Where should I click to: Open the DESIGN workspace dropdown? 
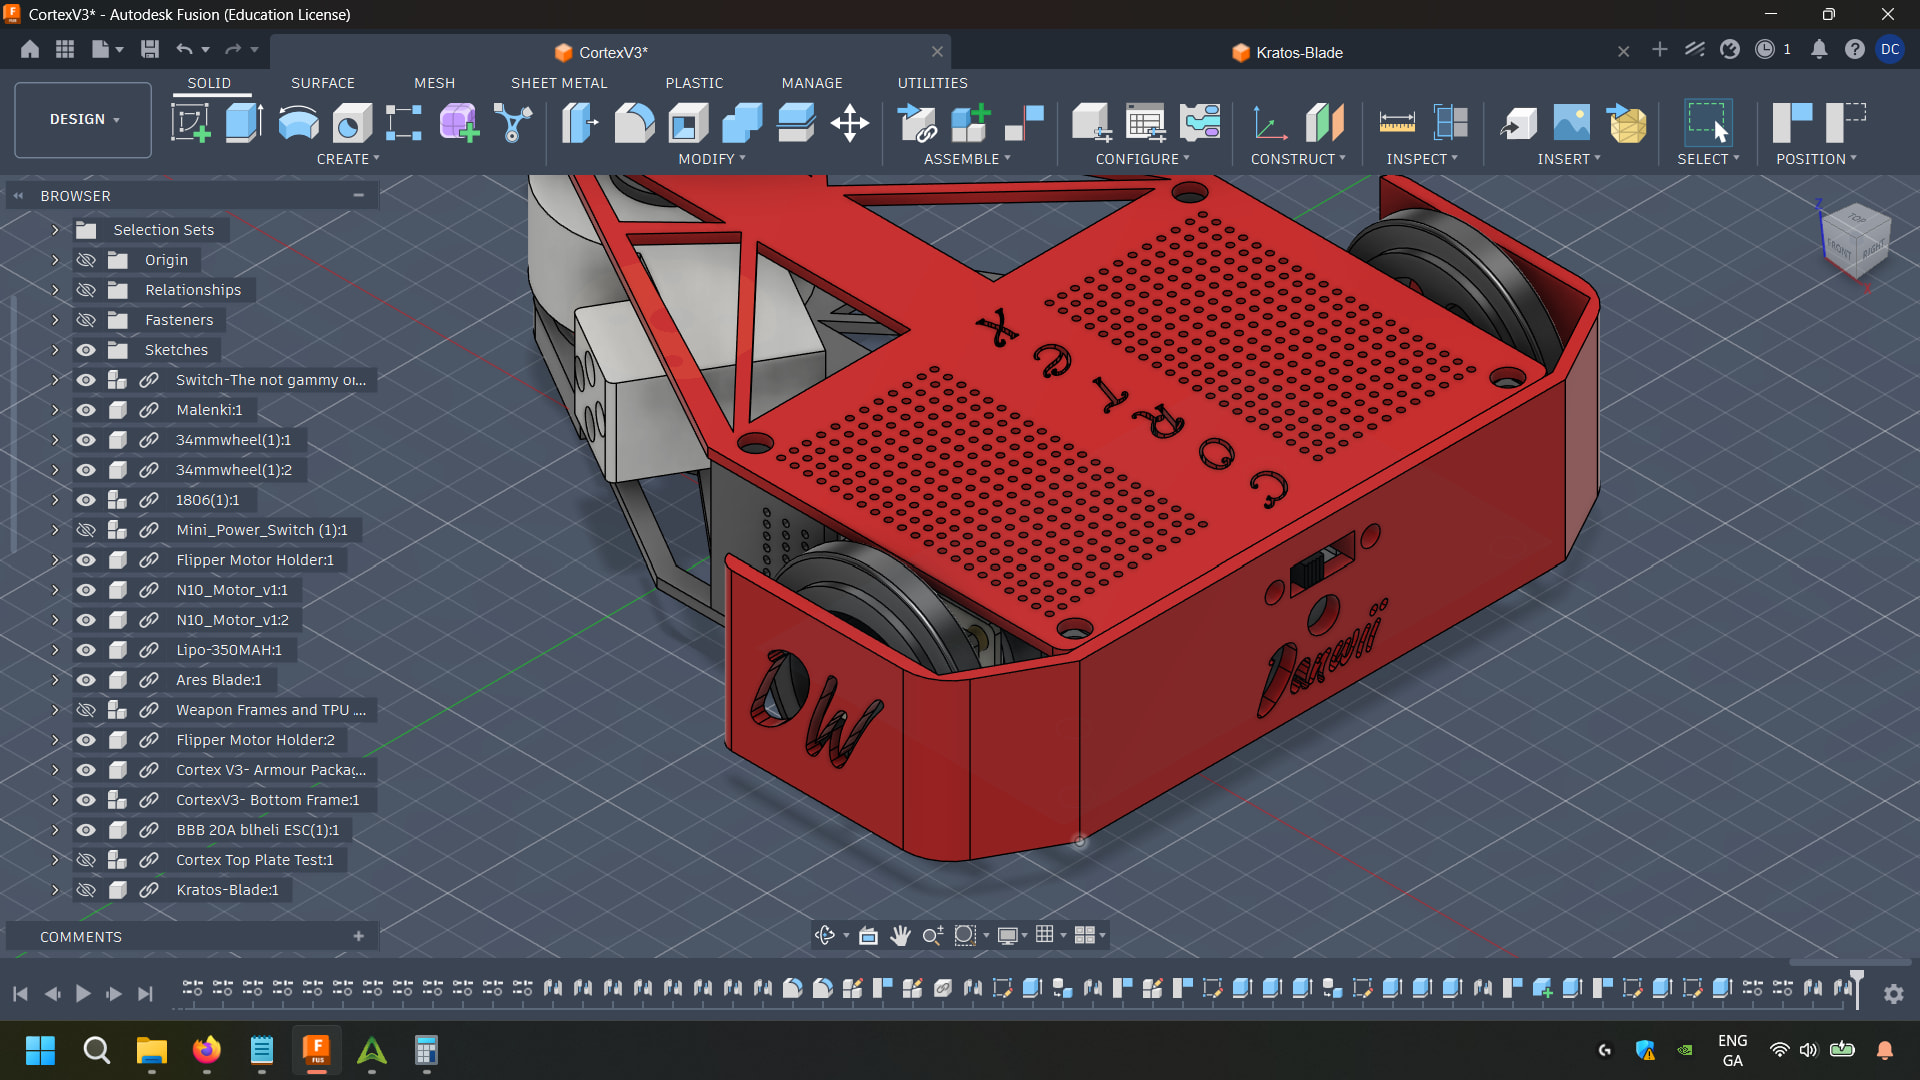point(84,119)
